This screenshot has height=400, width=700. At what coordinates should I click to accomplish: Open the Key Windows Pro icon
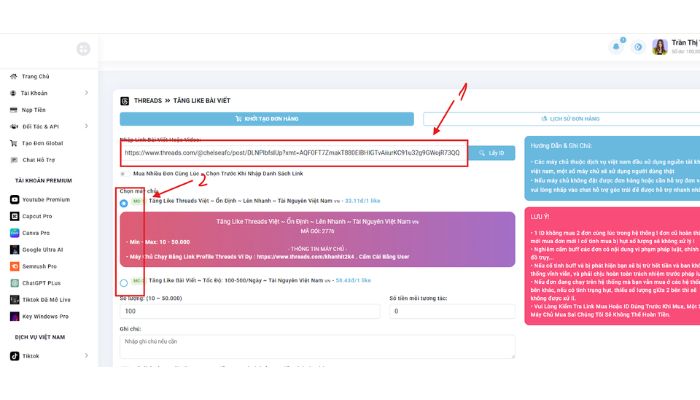tap(15, 317)
